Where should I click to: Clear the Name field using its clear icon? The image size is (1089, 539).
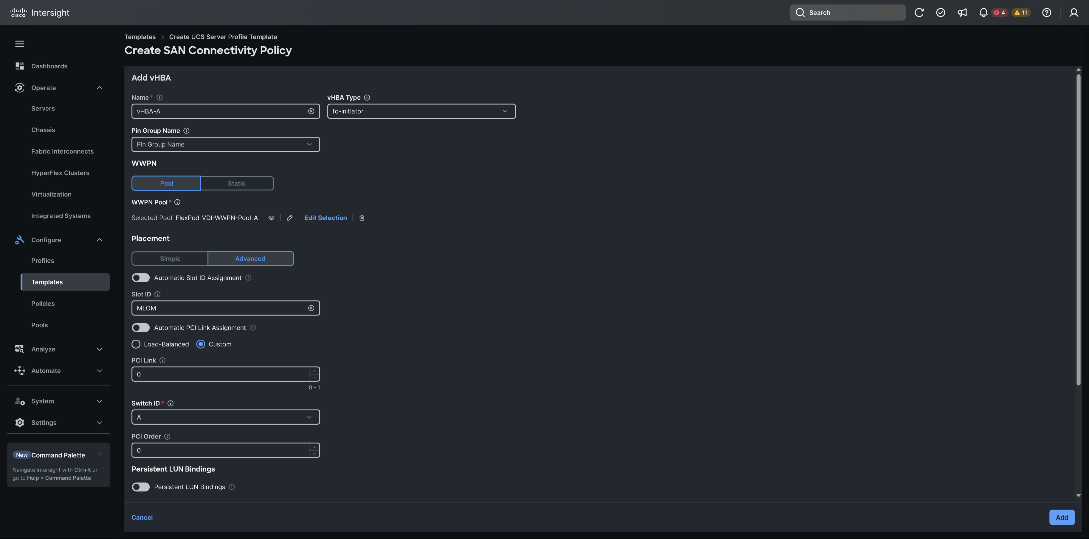pos(311,111)
